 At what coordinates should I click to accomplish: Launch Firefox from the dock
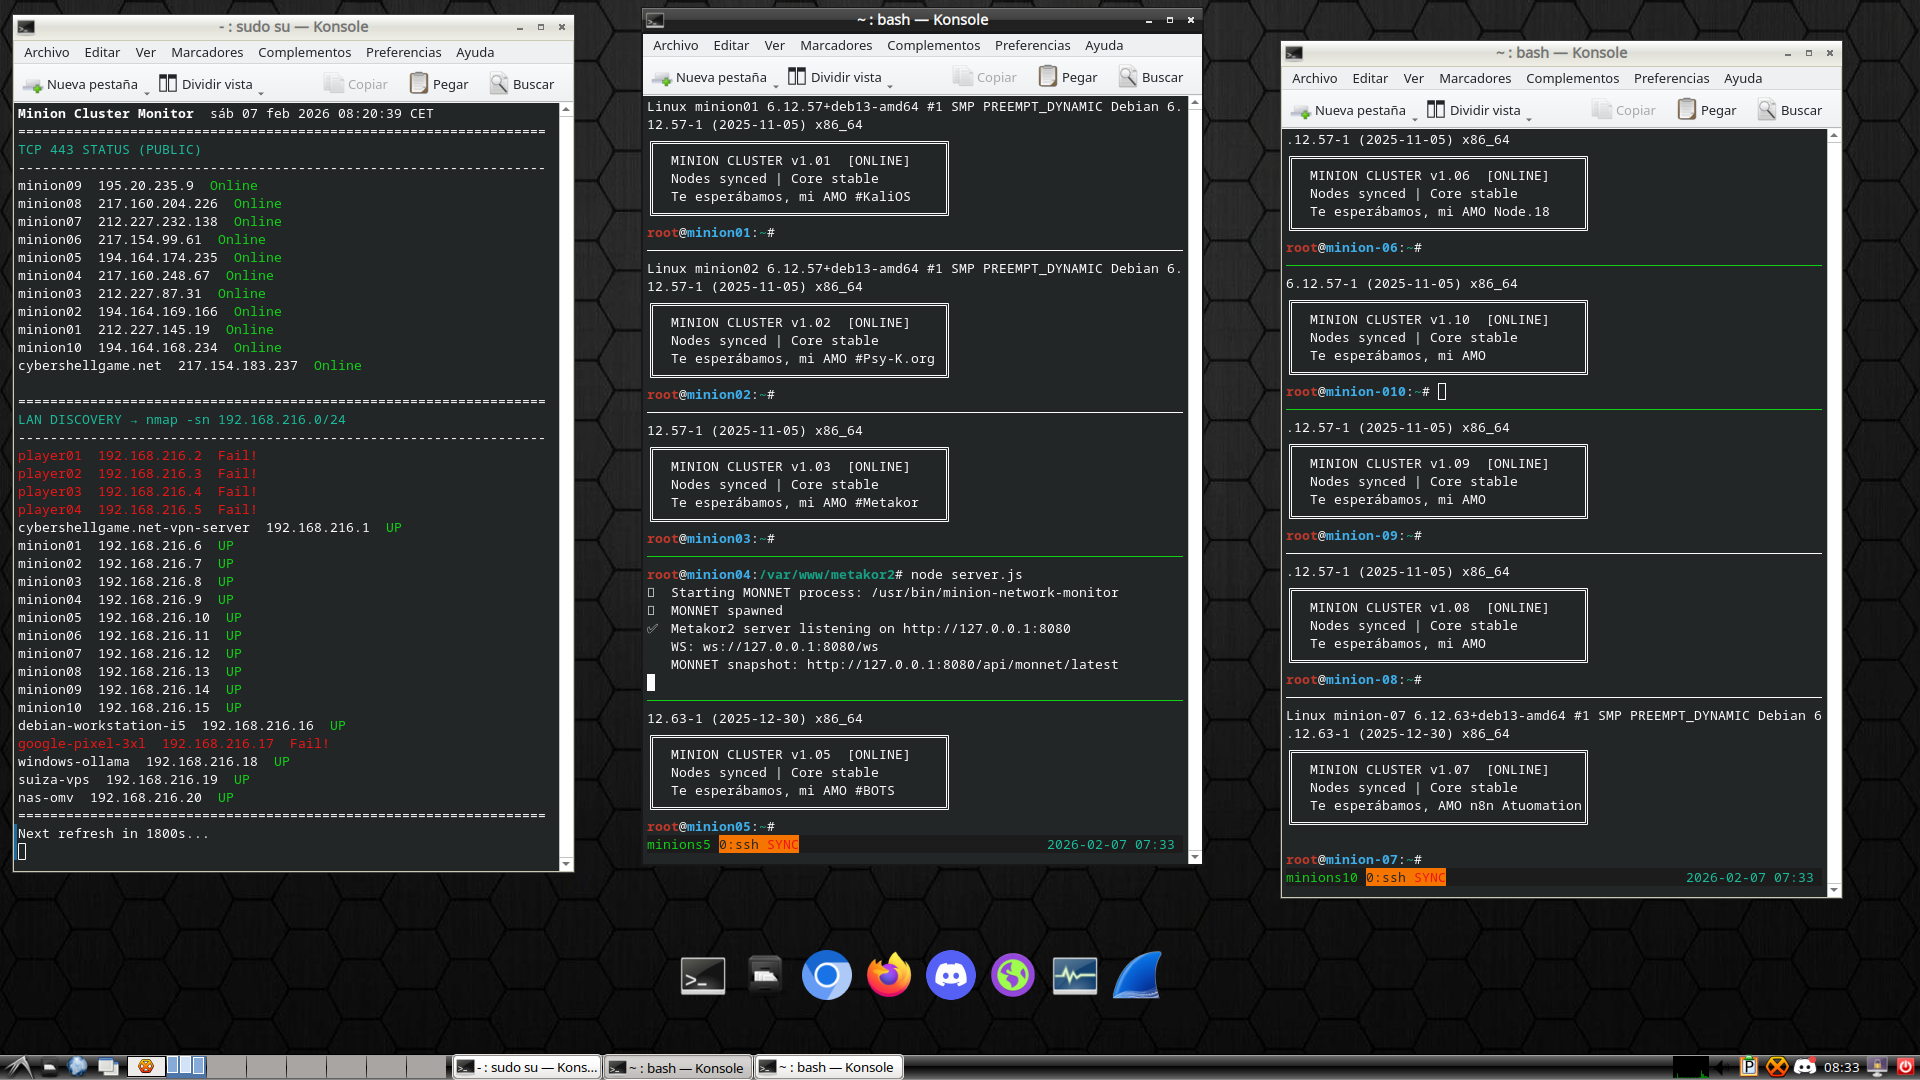888,975
